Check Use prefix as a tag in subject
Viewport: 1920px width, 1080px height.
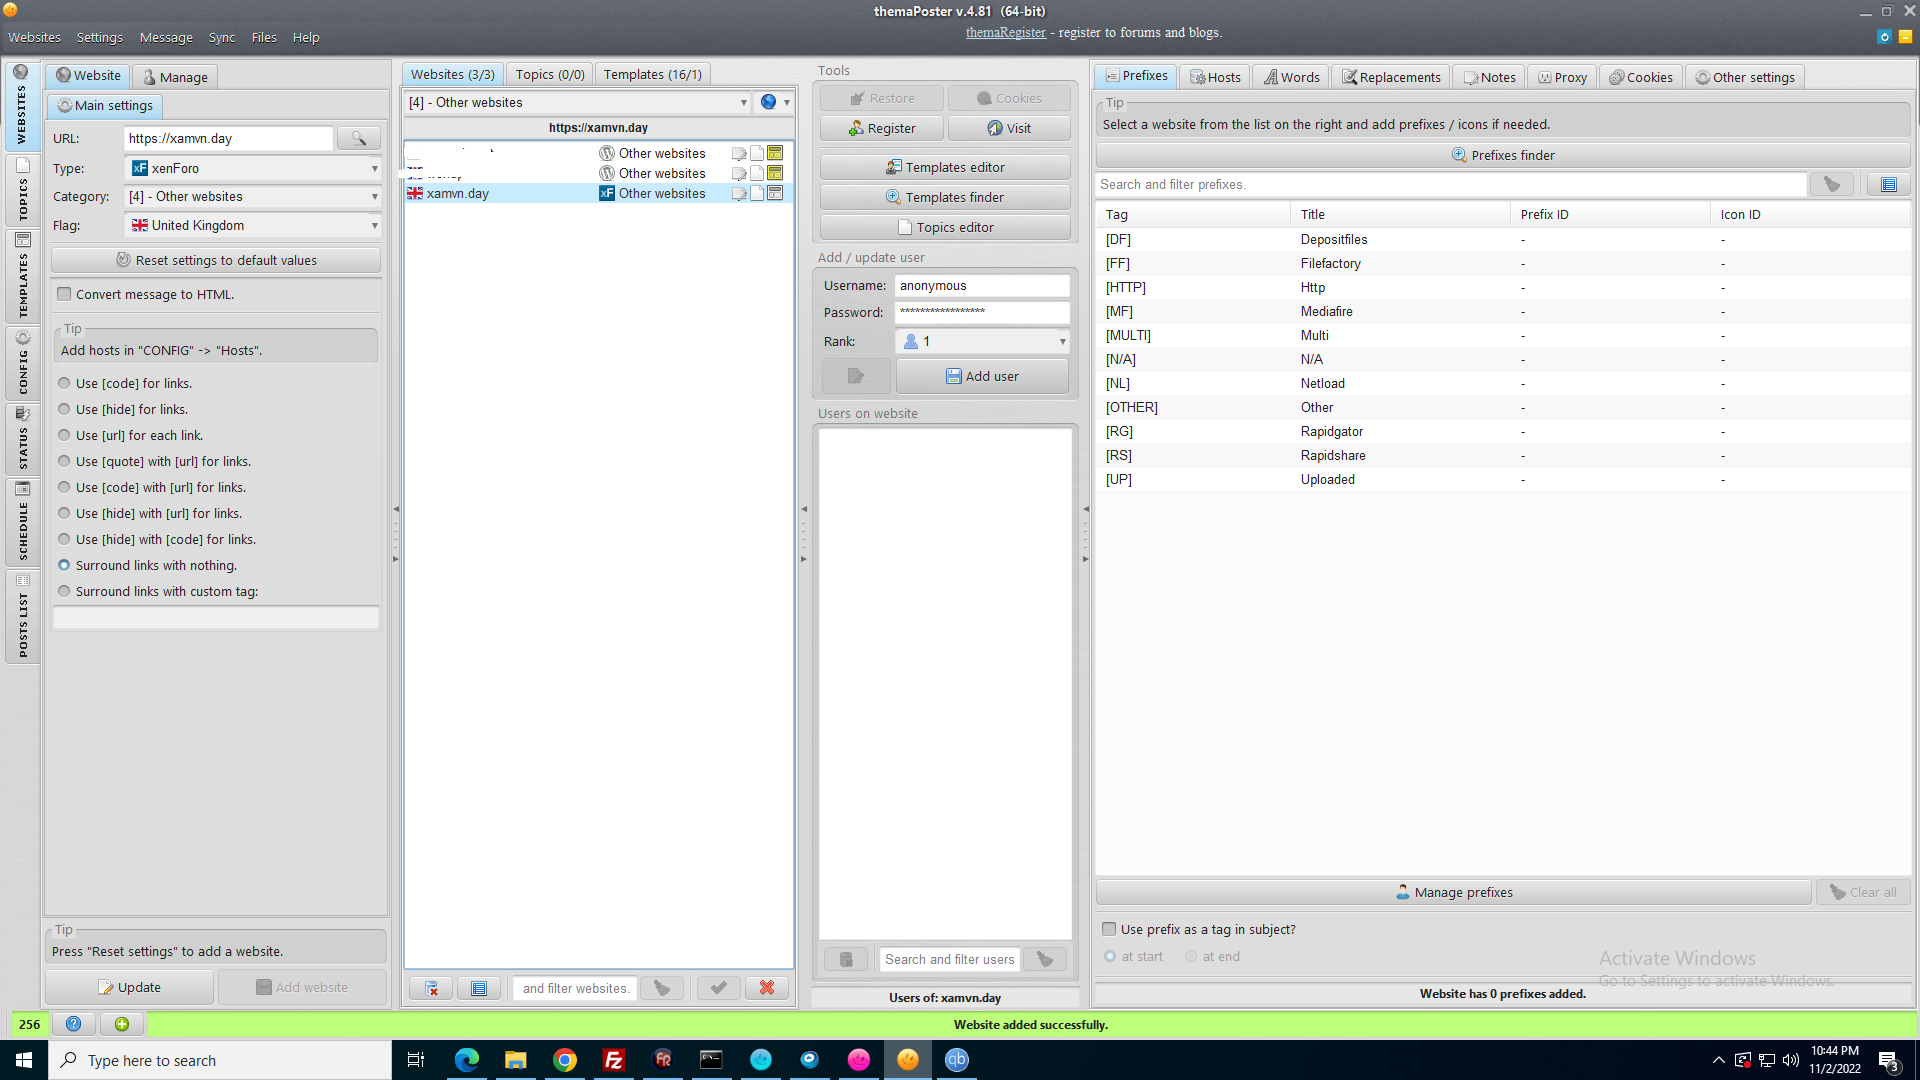(x=1109, y=929)
